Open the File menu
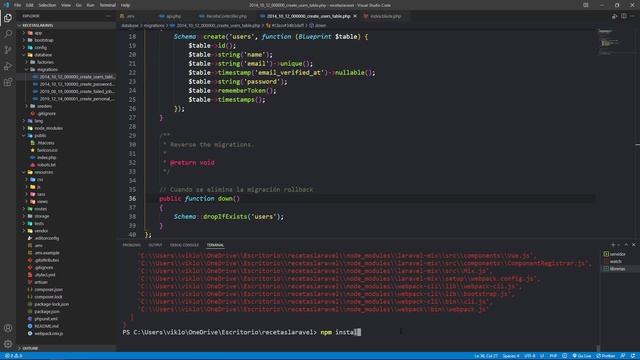640x360 pixels. point(17,5)
